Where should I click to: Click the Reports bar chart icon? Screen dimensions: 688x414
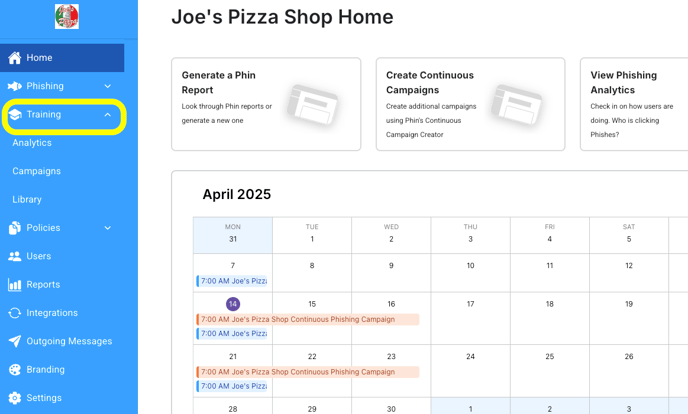click(14, 285)
